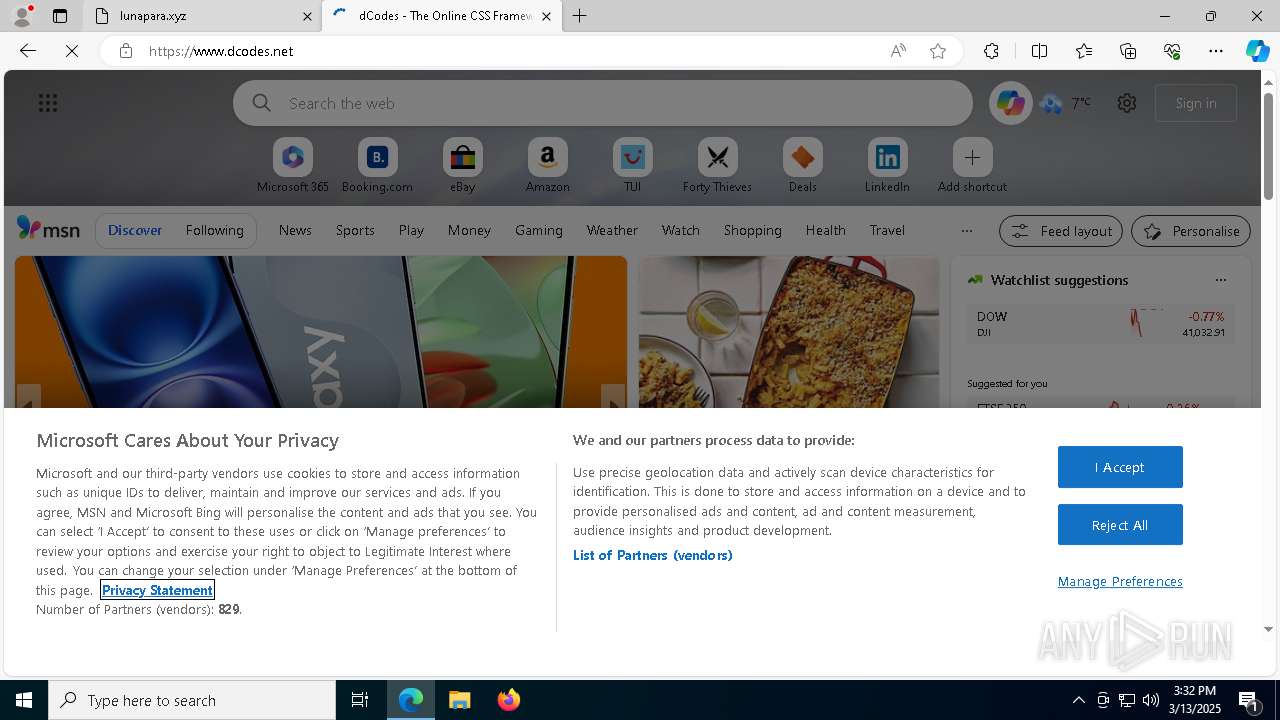Click the Personalise button

1191,231
